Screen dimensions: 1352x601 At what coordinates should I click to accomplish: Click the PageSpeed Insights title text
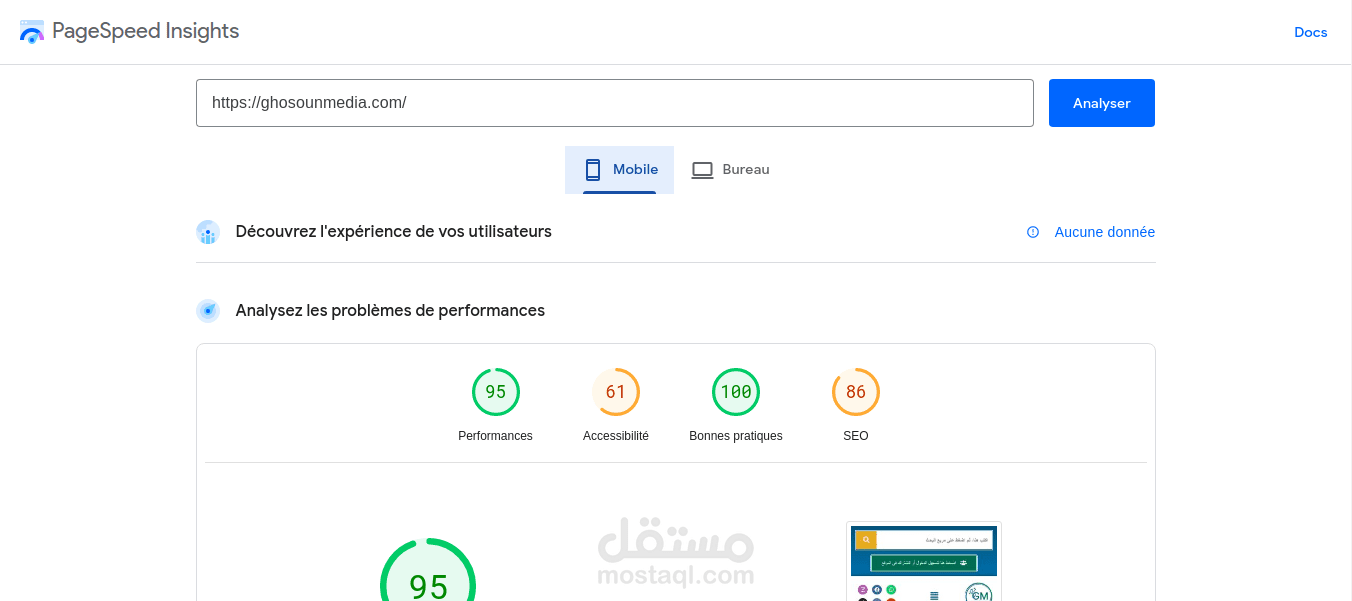point(146,31)
